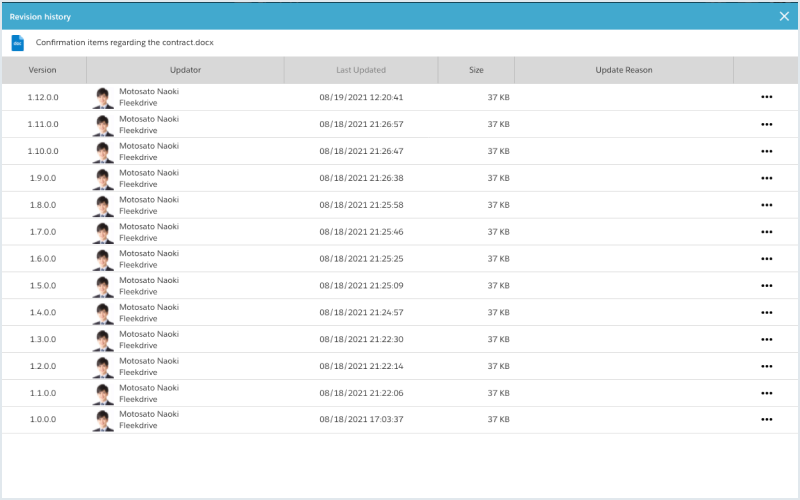Select version number 1.1.0.0
Viewport: 800px width, 500px height.
click(x=43, y=393)
